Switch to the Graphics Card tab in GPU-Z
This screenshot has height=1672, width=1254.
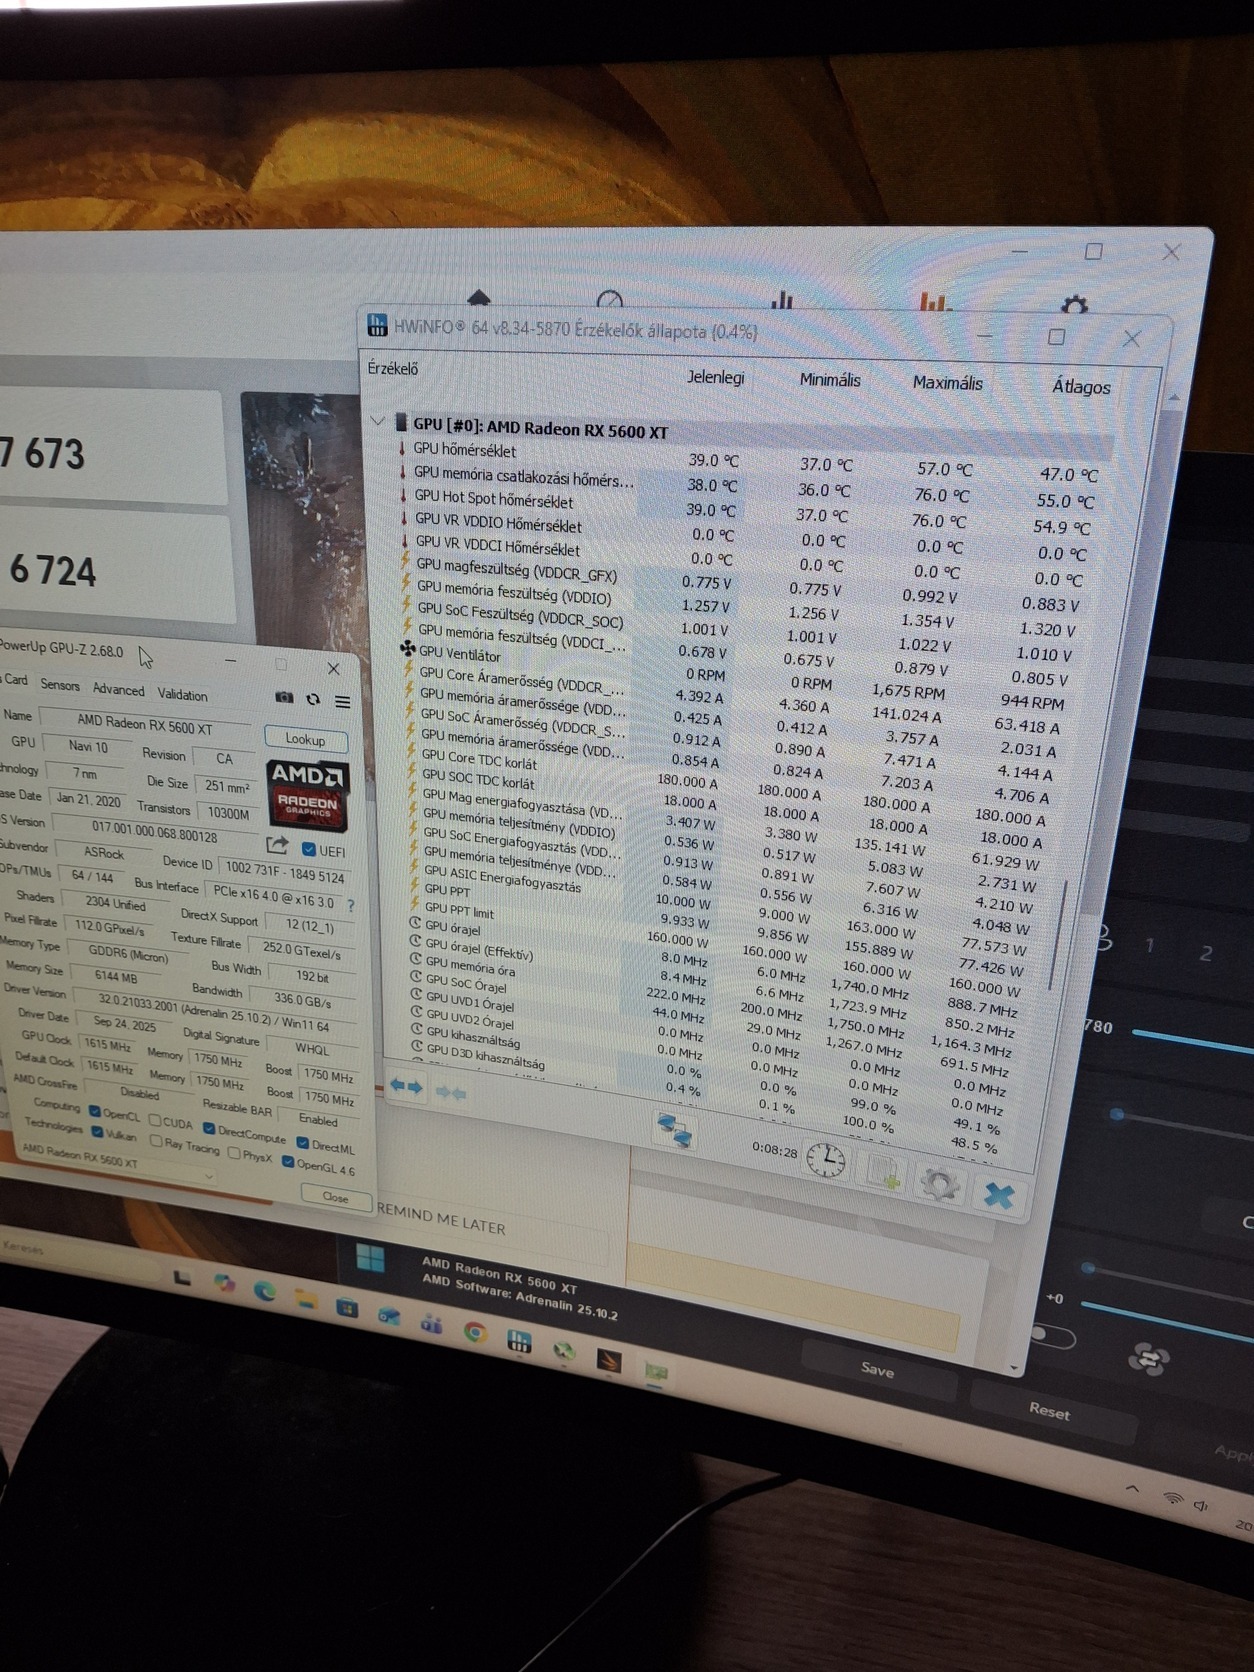click(x=14, y=679)
